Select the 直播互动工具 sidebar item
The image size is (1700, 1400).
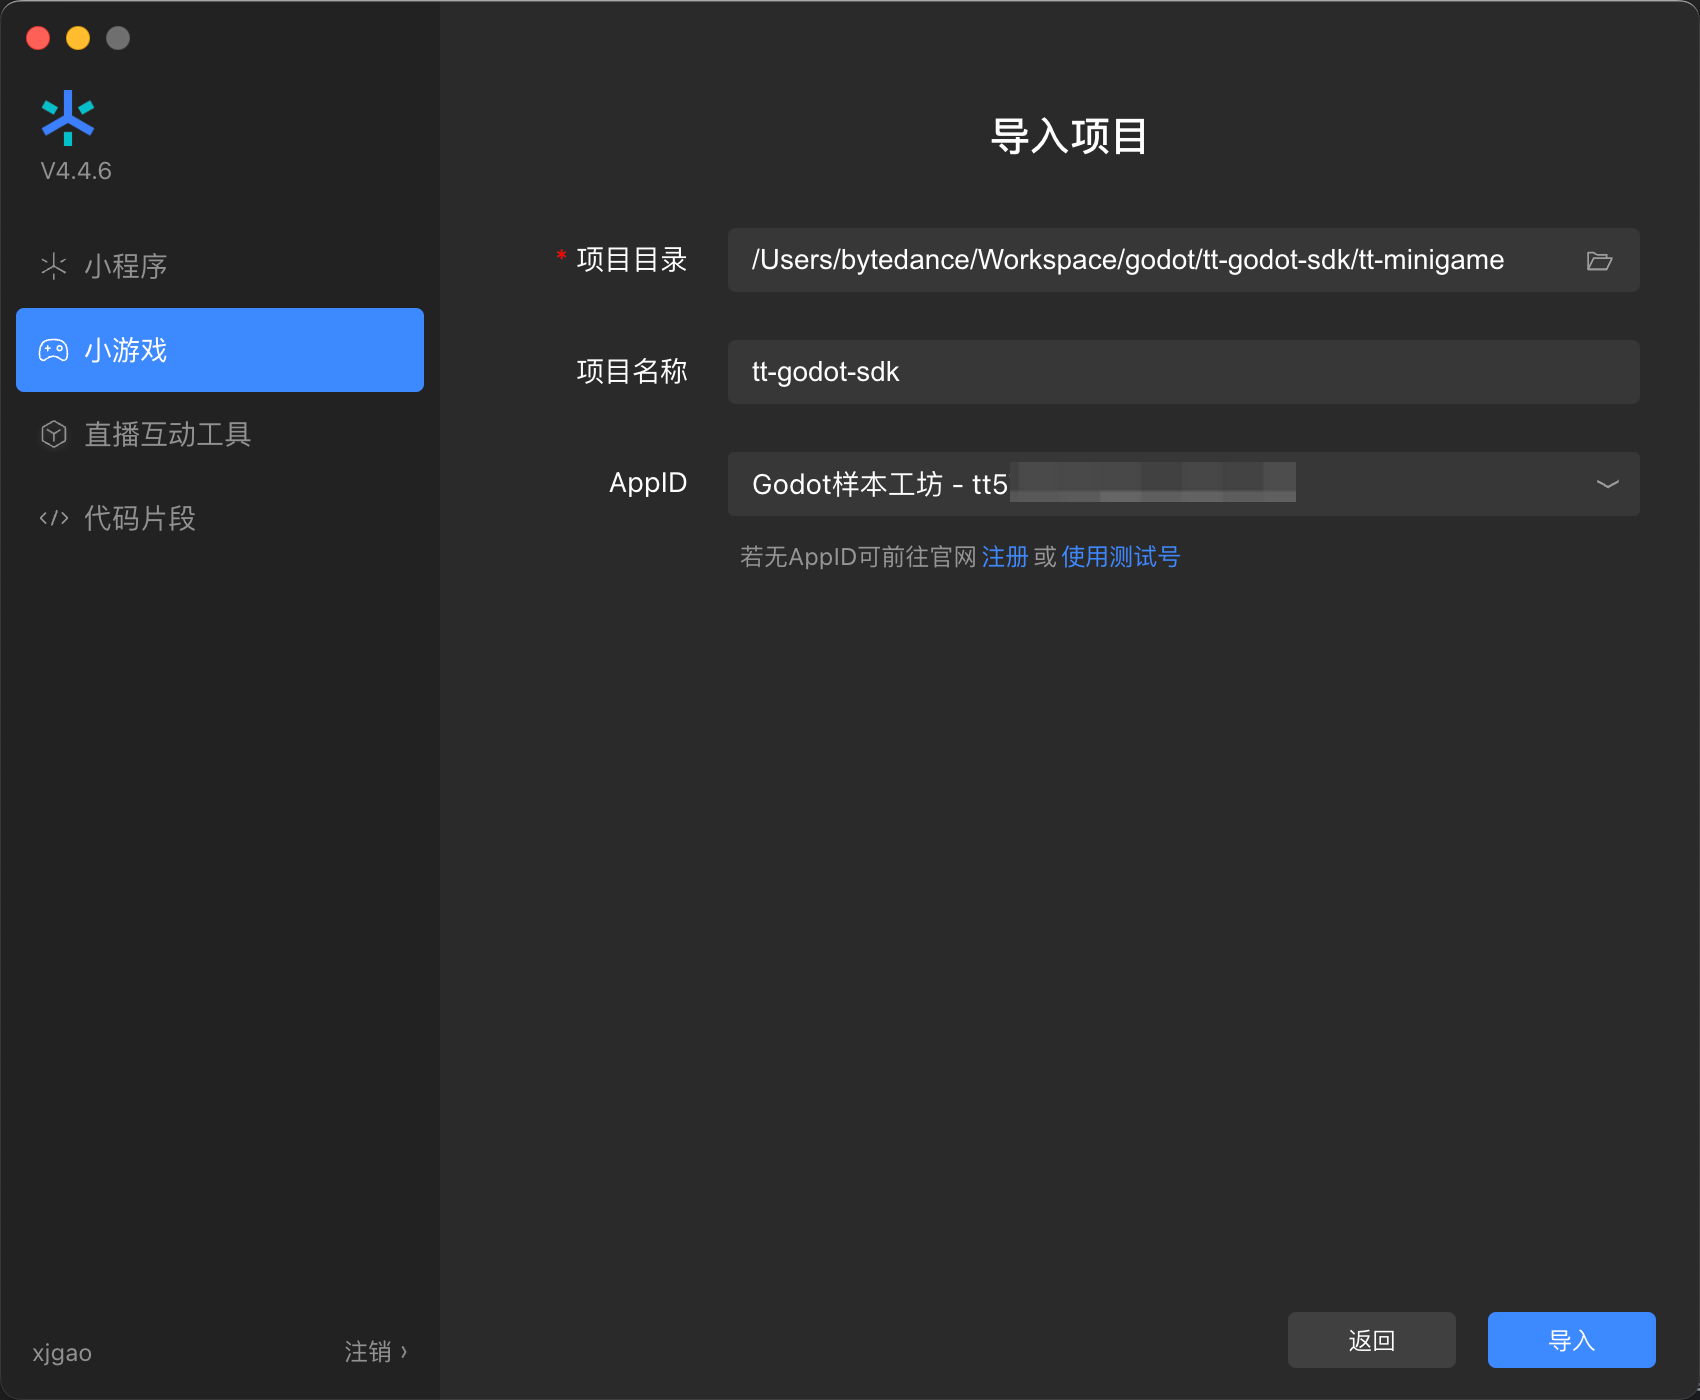point(167,434)
